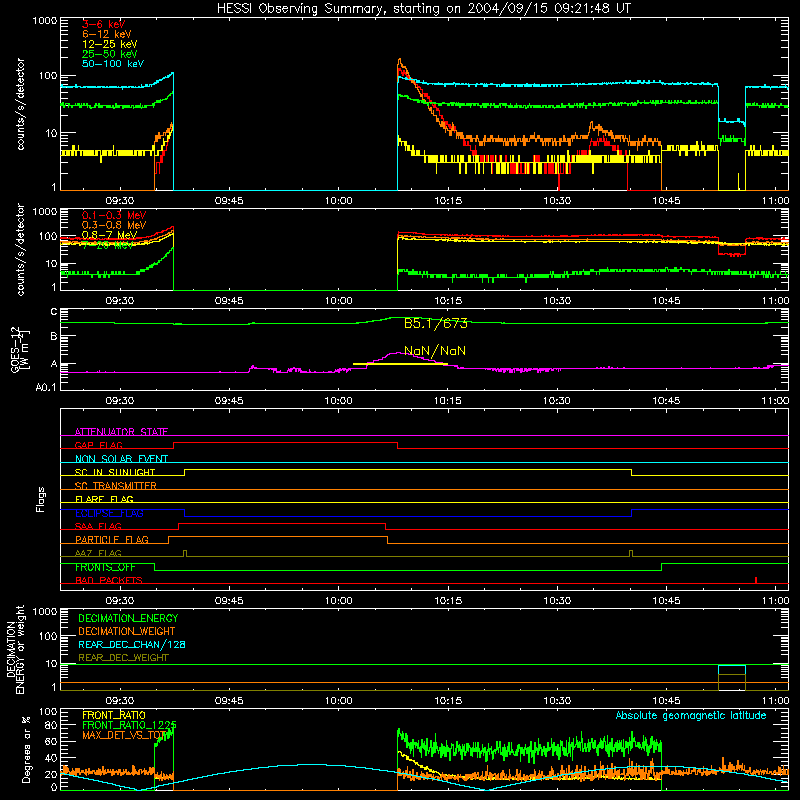Click the green 25-50 keV legend label
The width and height of the screenshot is (800, 800).
tap(109, 54)
